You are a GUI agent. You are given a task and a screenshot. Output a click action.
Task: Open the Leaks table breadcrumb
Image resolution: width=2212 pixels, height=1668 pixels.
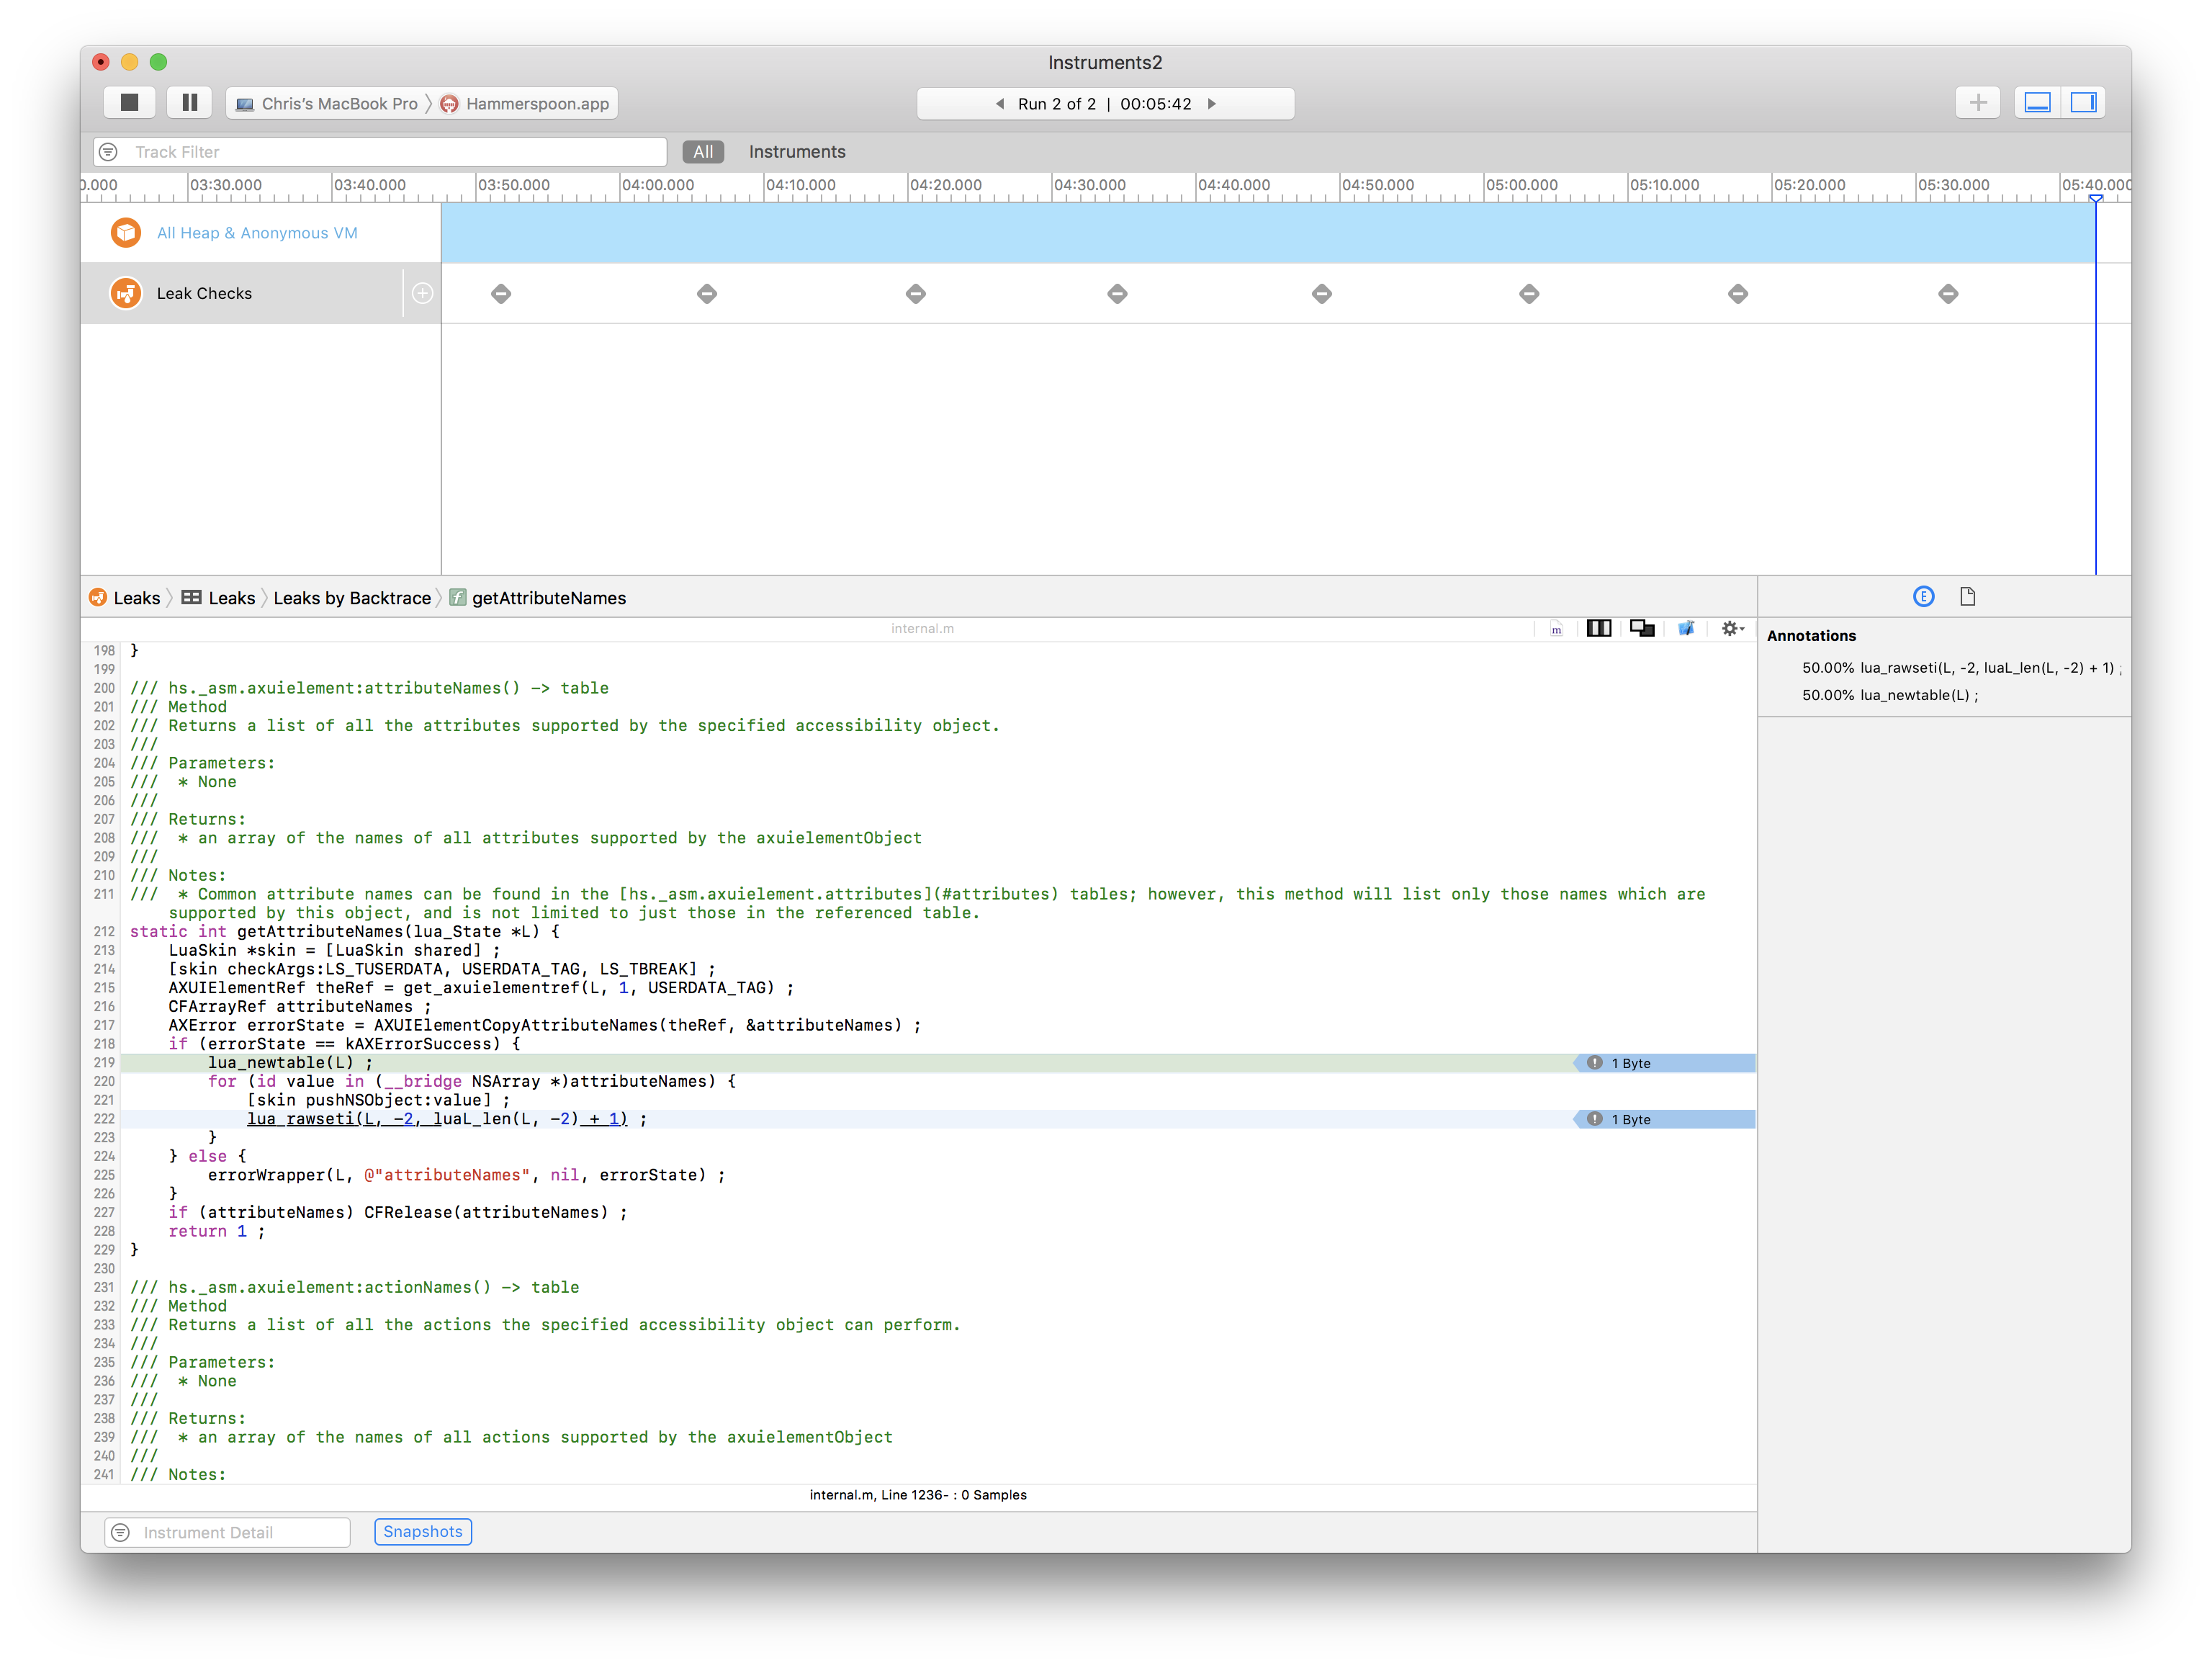tap(219, 598)
